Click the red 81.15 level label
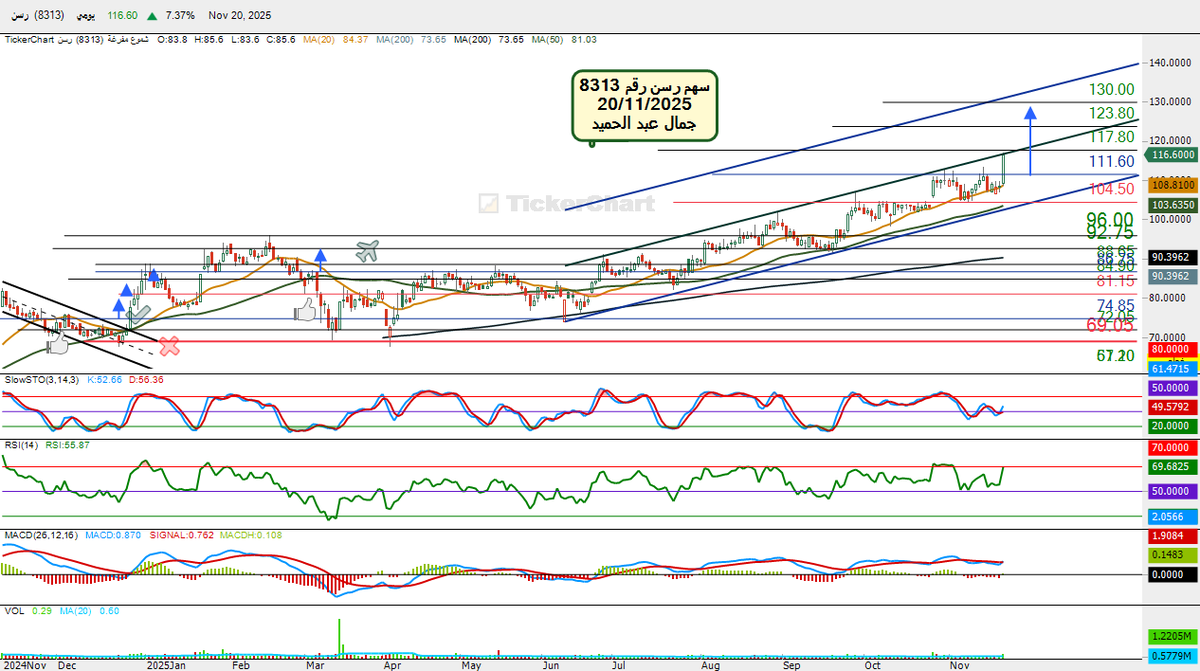The height and width of the screenshot is (671, 1200). (x=1114, y=282)
